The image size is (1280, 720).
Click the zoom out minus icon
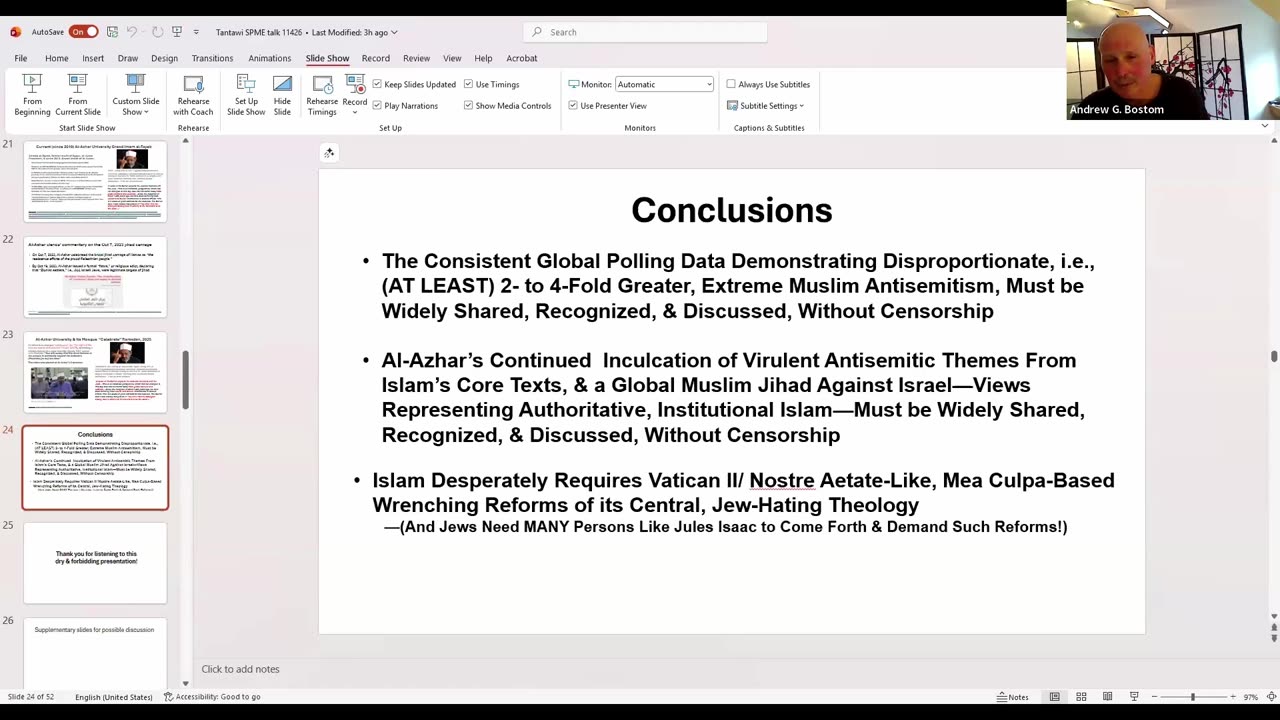click(x=1155, y=696)
